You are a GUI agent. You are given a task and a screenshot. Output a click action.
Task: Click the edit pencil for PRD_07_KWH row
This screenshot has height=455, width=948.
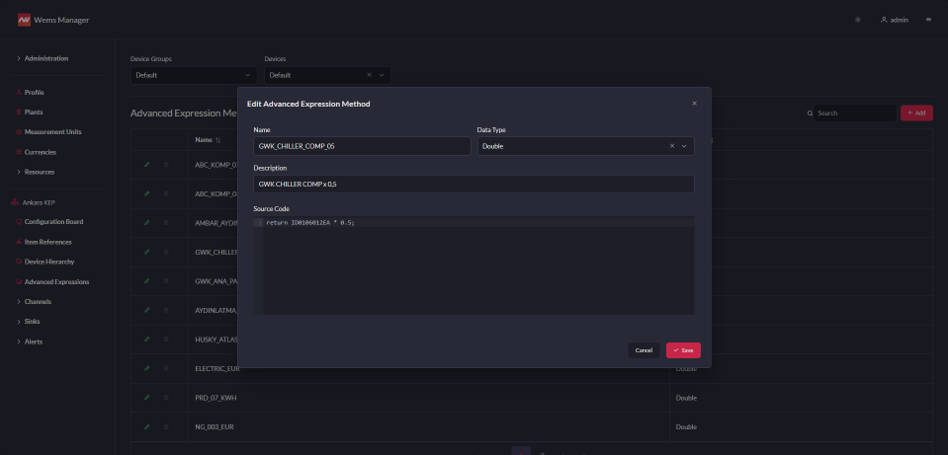coord(147,397)
